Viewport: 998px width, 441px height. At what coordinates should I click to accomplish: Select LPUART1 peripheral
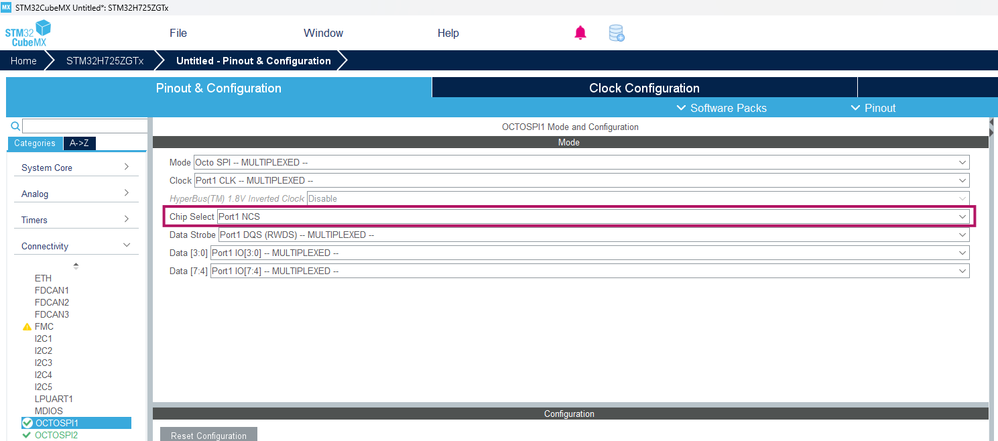pyautogui.click(x=53, y=399)
